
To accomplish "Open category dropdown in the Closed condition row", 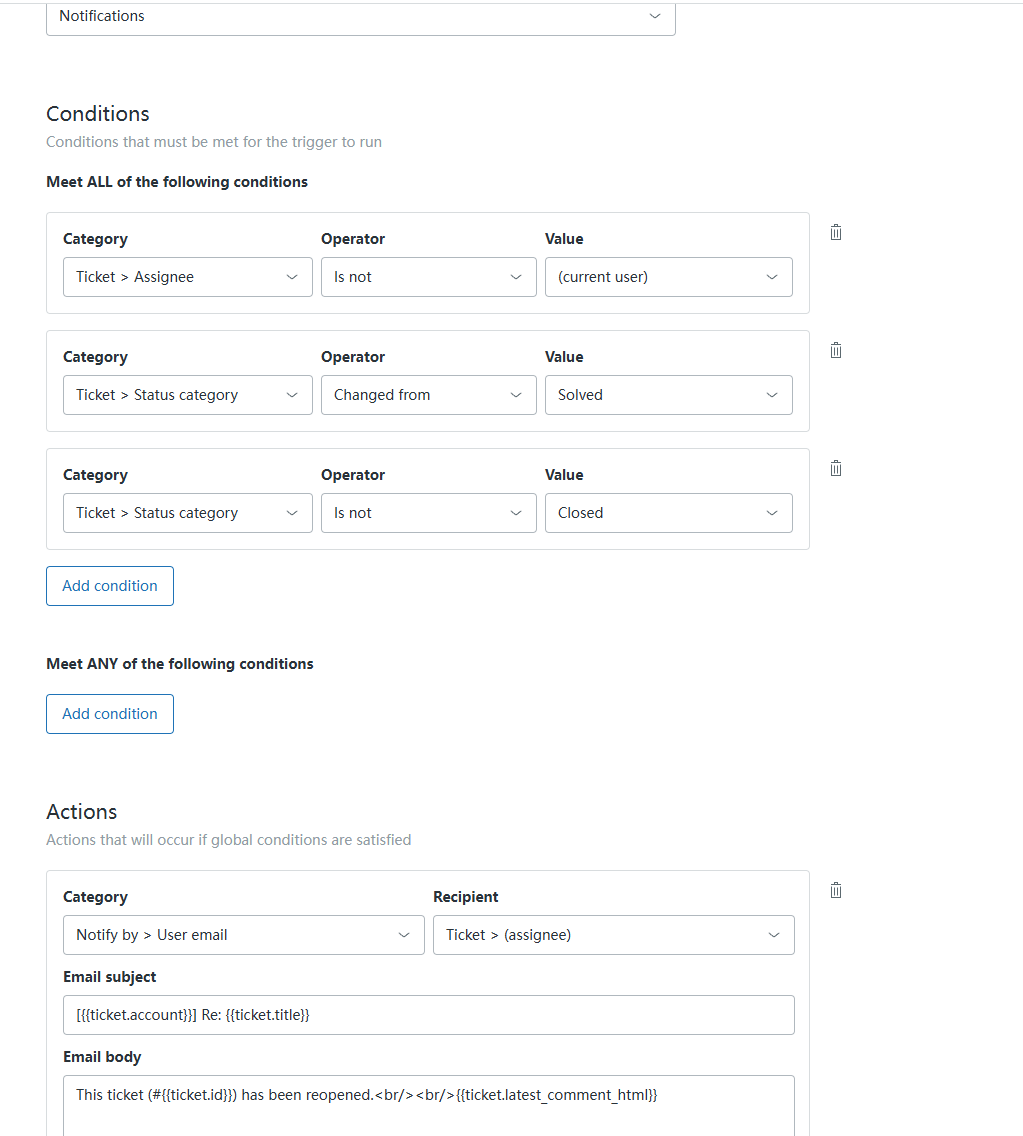I will click(x=187, y=513).
